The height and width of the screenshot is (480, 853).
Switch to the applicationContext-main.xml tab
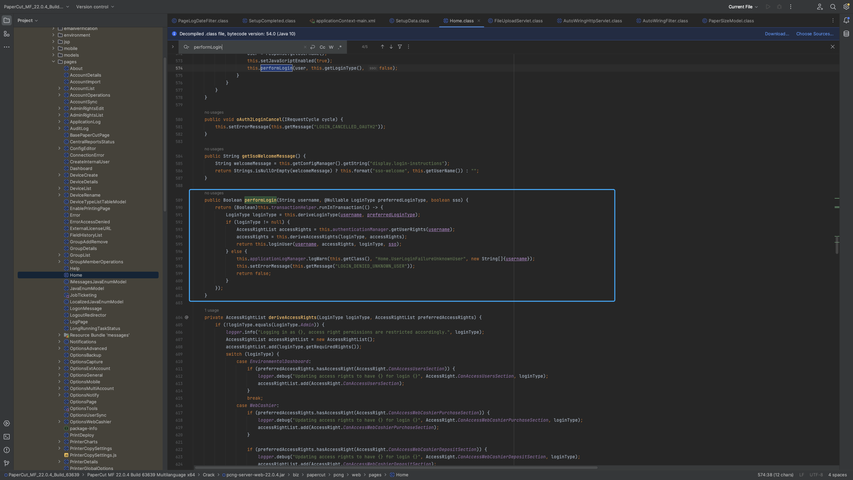(342, 21)
